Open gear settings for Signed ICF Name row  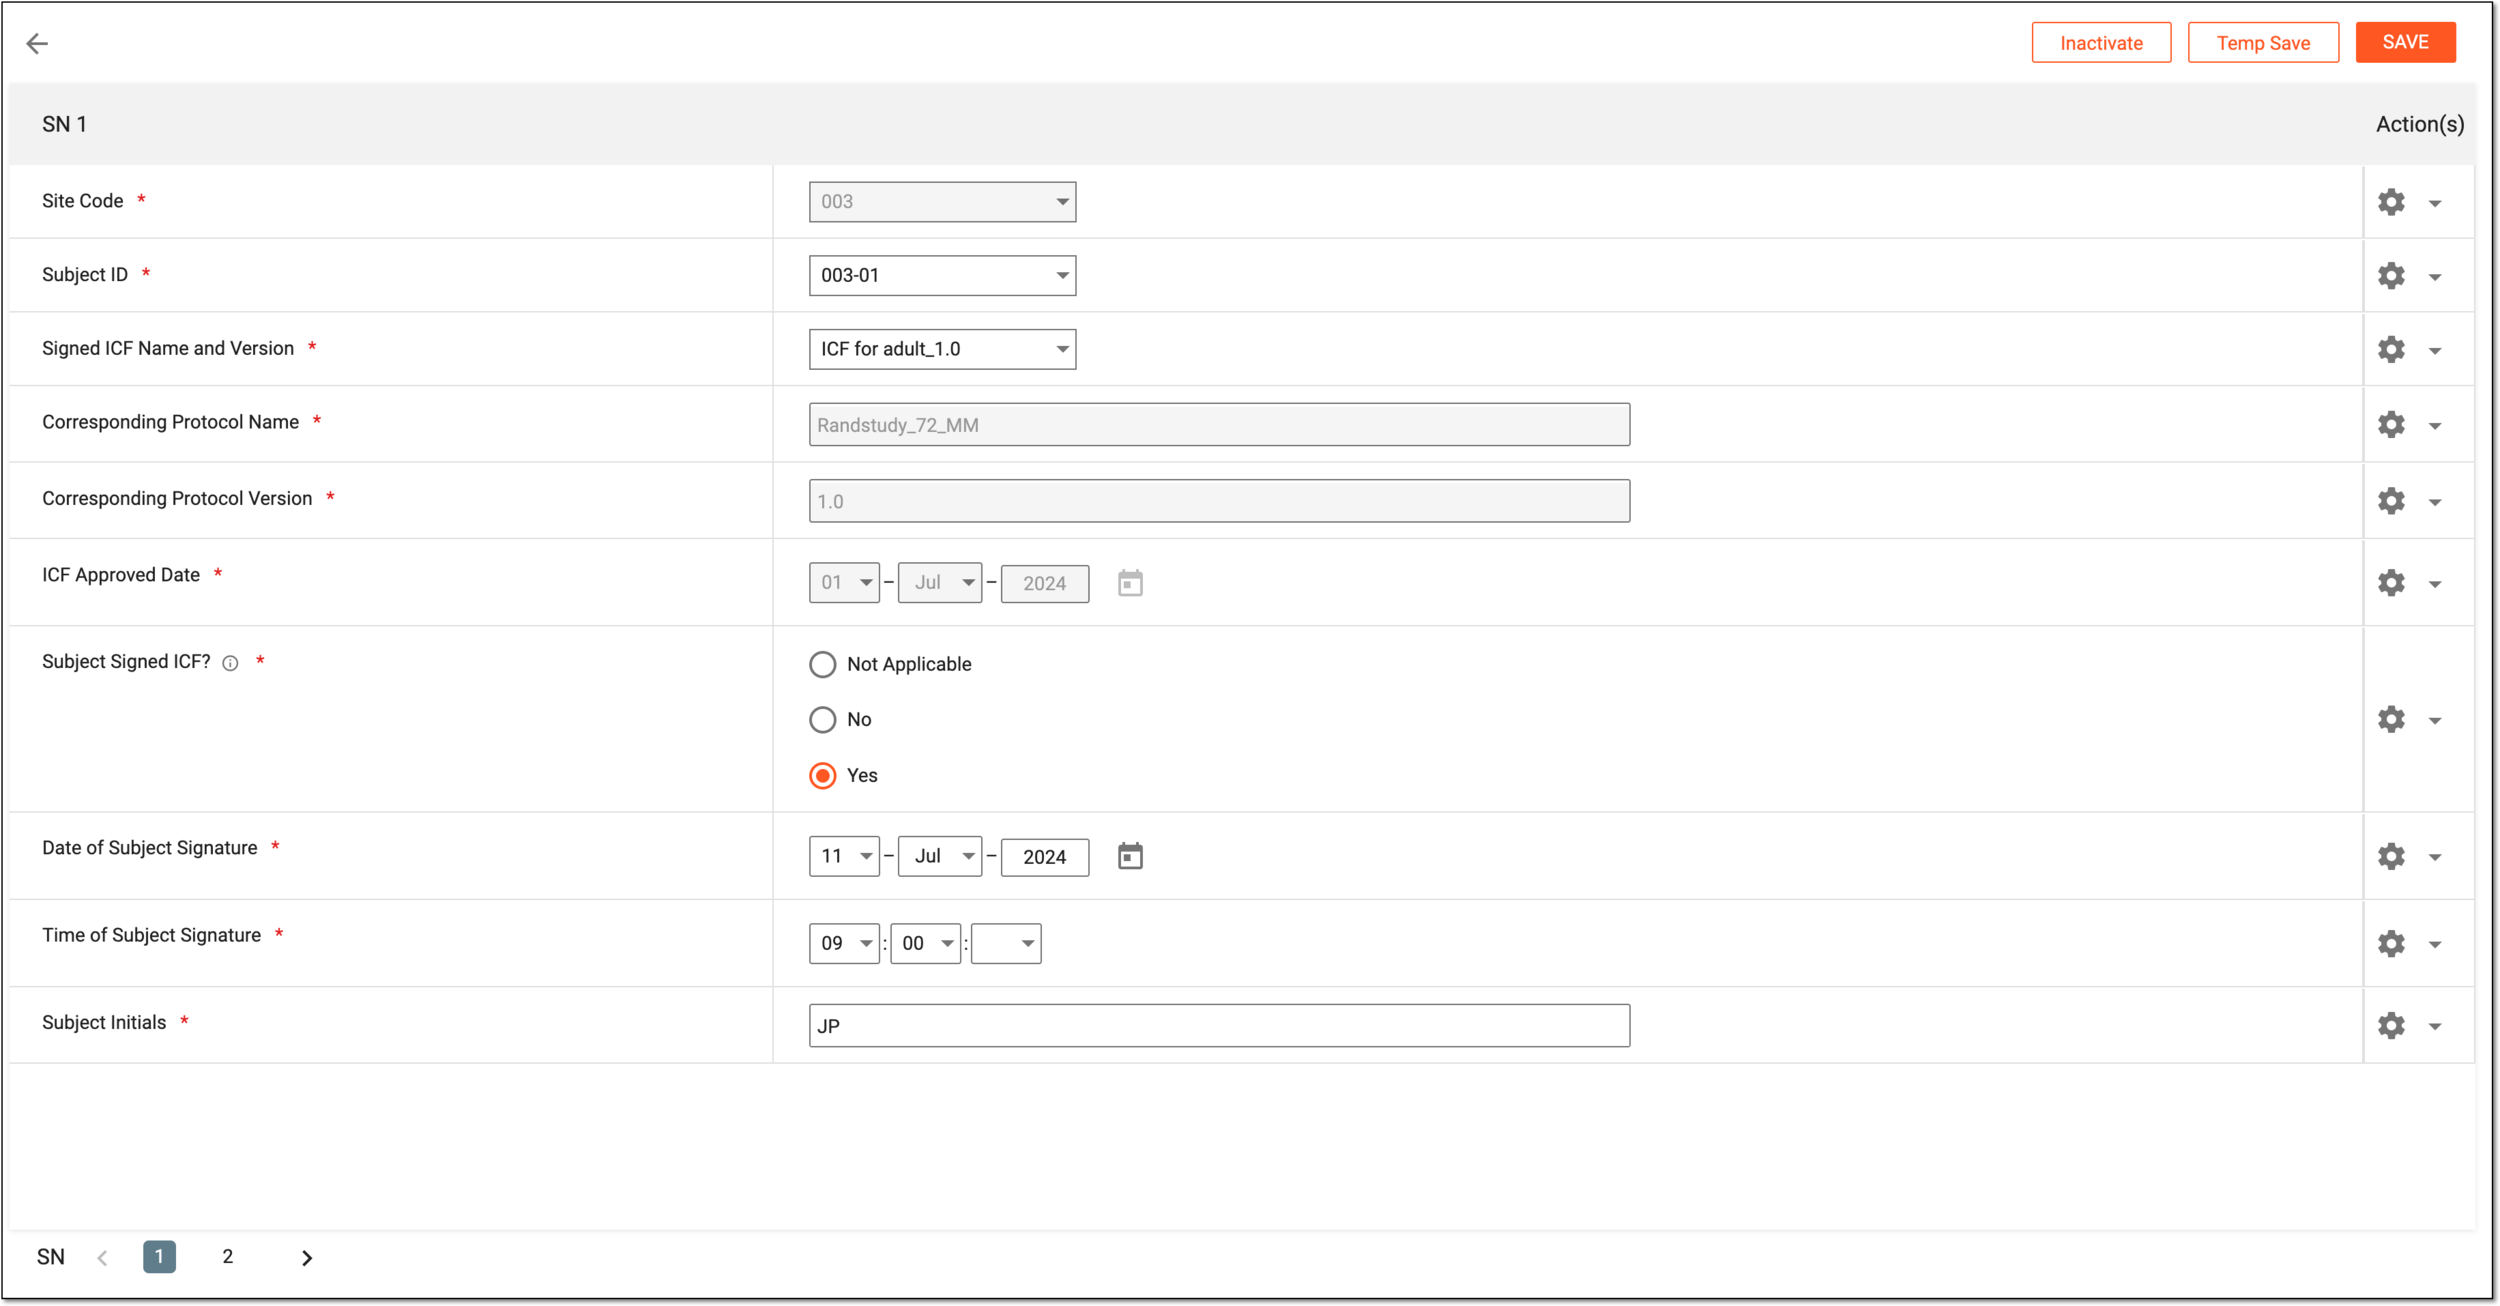point(2391,349)
